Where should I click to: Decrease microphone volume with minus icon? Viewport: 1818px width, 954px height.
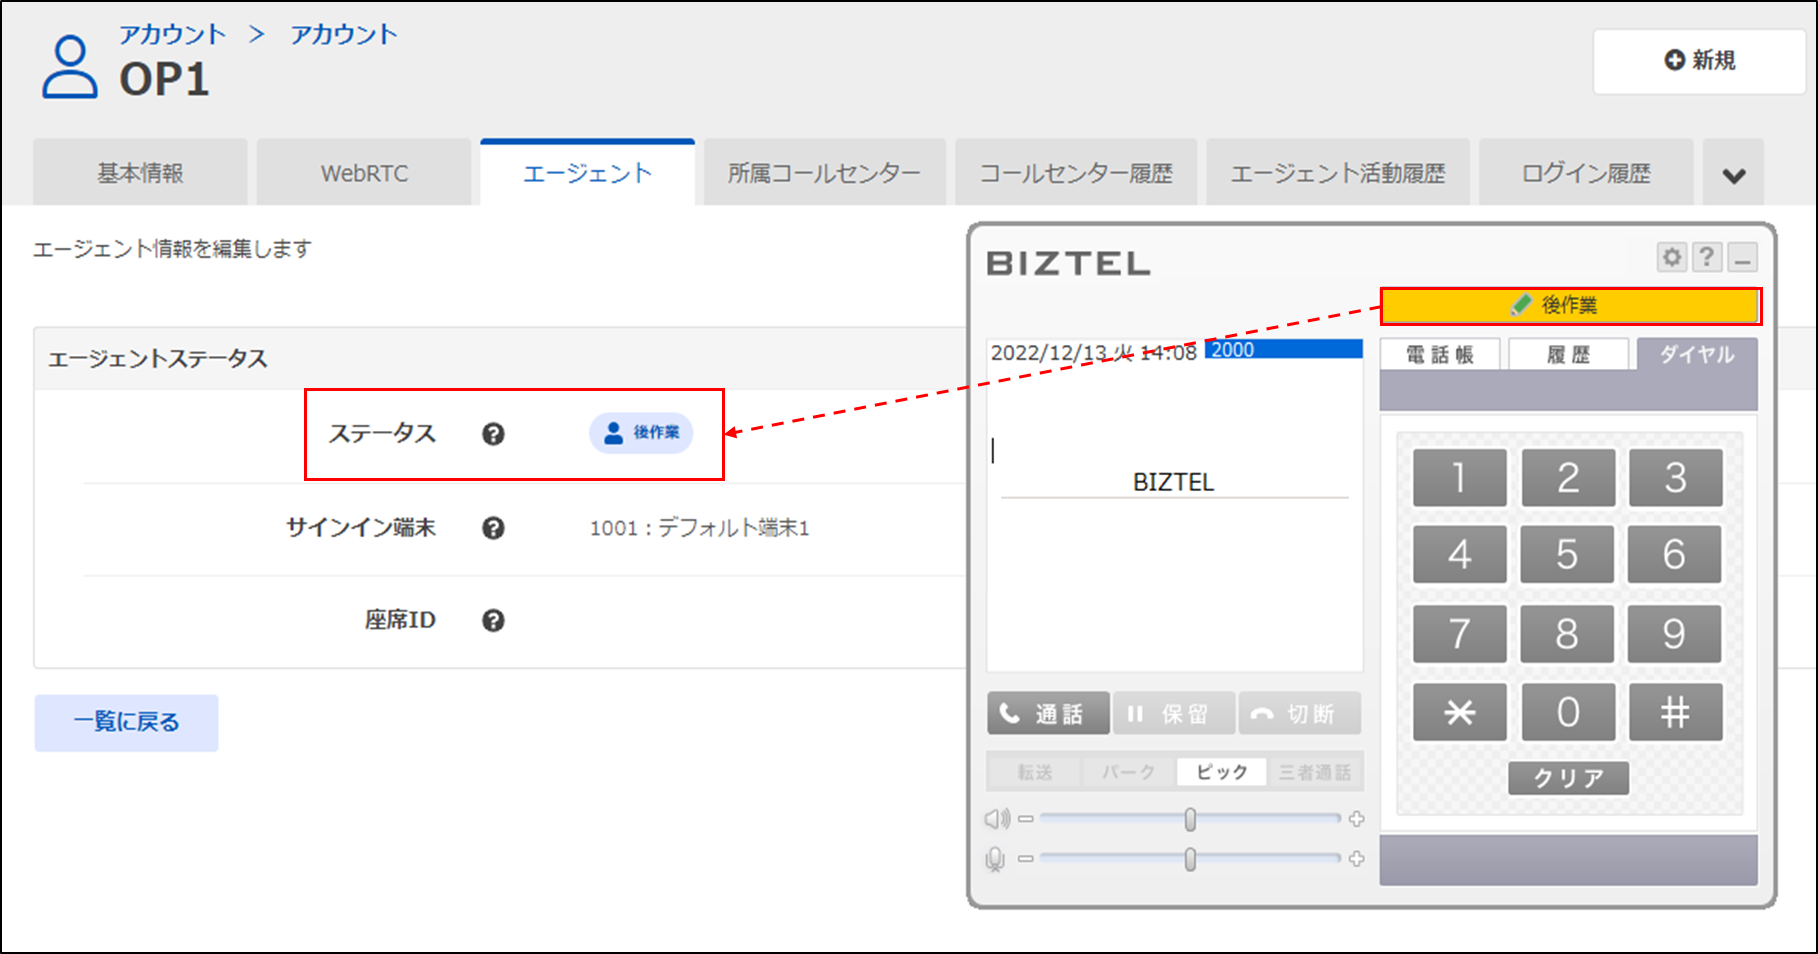[x=1026, y=859]
